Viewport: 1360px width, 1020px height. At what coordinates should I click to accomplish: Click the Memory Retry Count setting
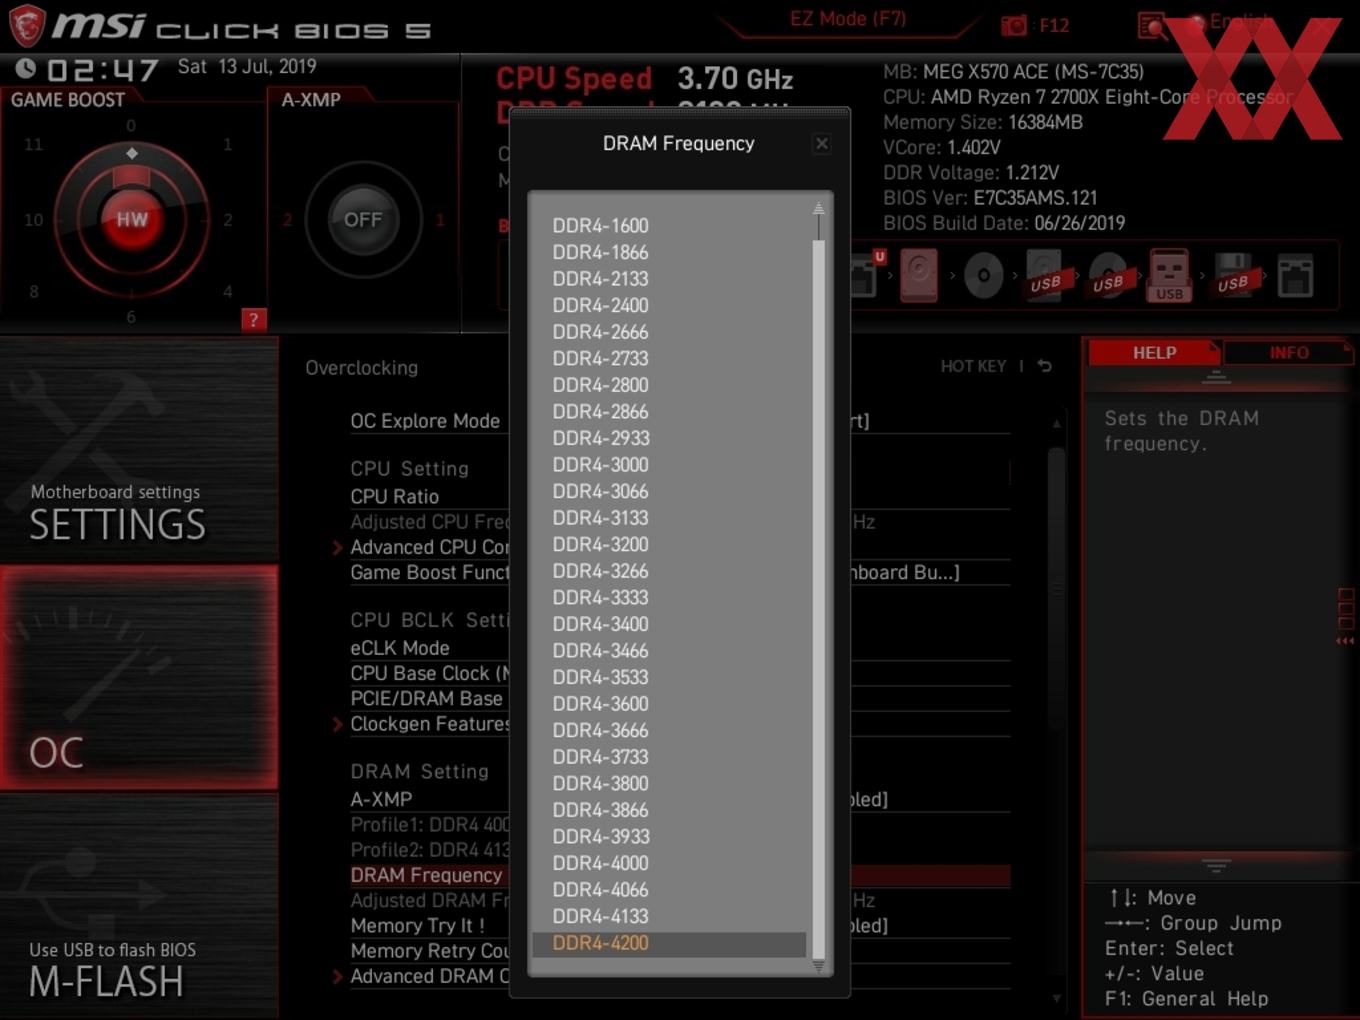(430, 951)
